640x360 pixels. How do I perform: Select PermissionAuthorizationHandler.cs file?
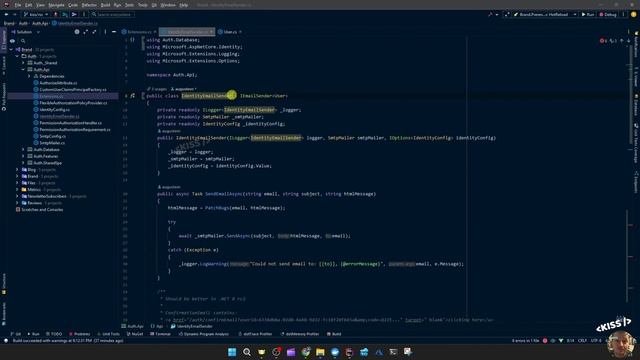pos(70,123)
